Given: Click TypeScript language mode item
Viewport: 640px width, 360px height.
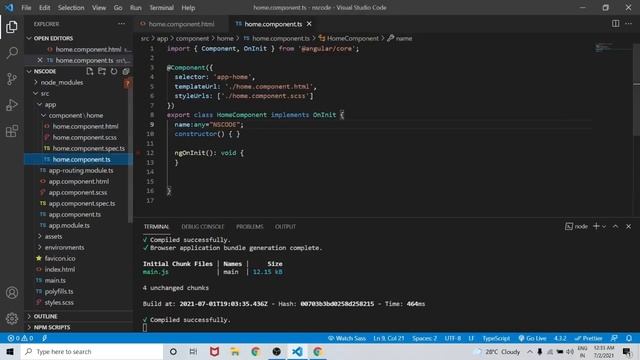Looking at the screenshot, I should tap(496, 338).
